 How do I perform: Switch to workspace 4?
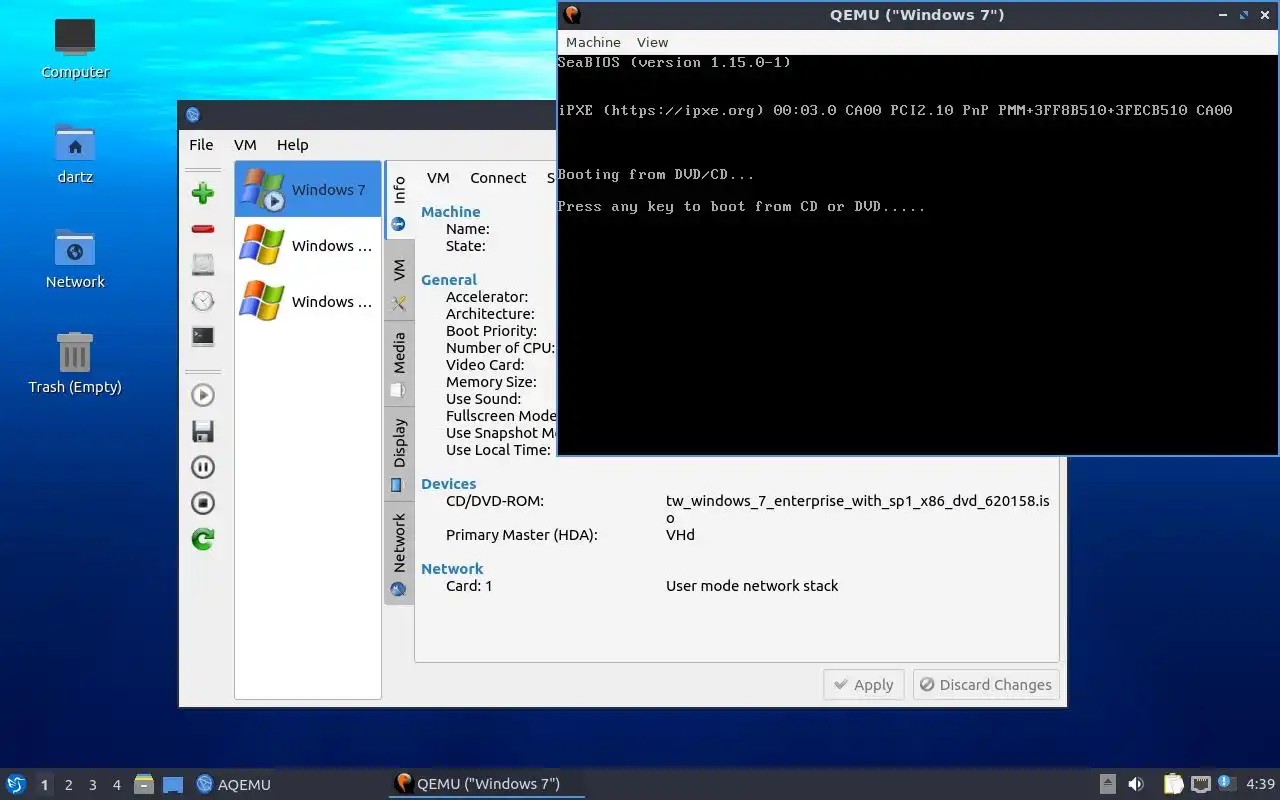[x=117, y=785]
